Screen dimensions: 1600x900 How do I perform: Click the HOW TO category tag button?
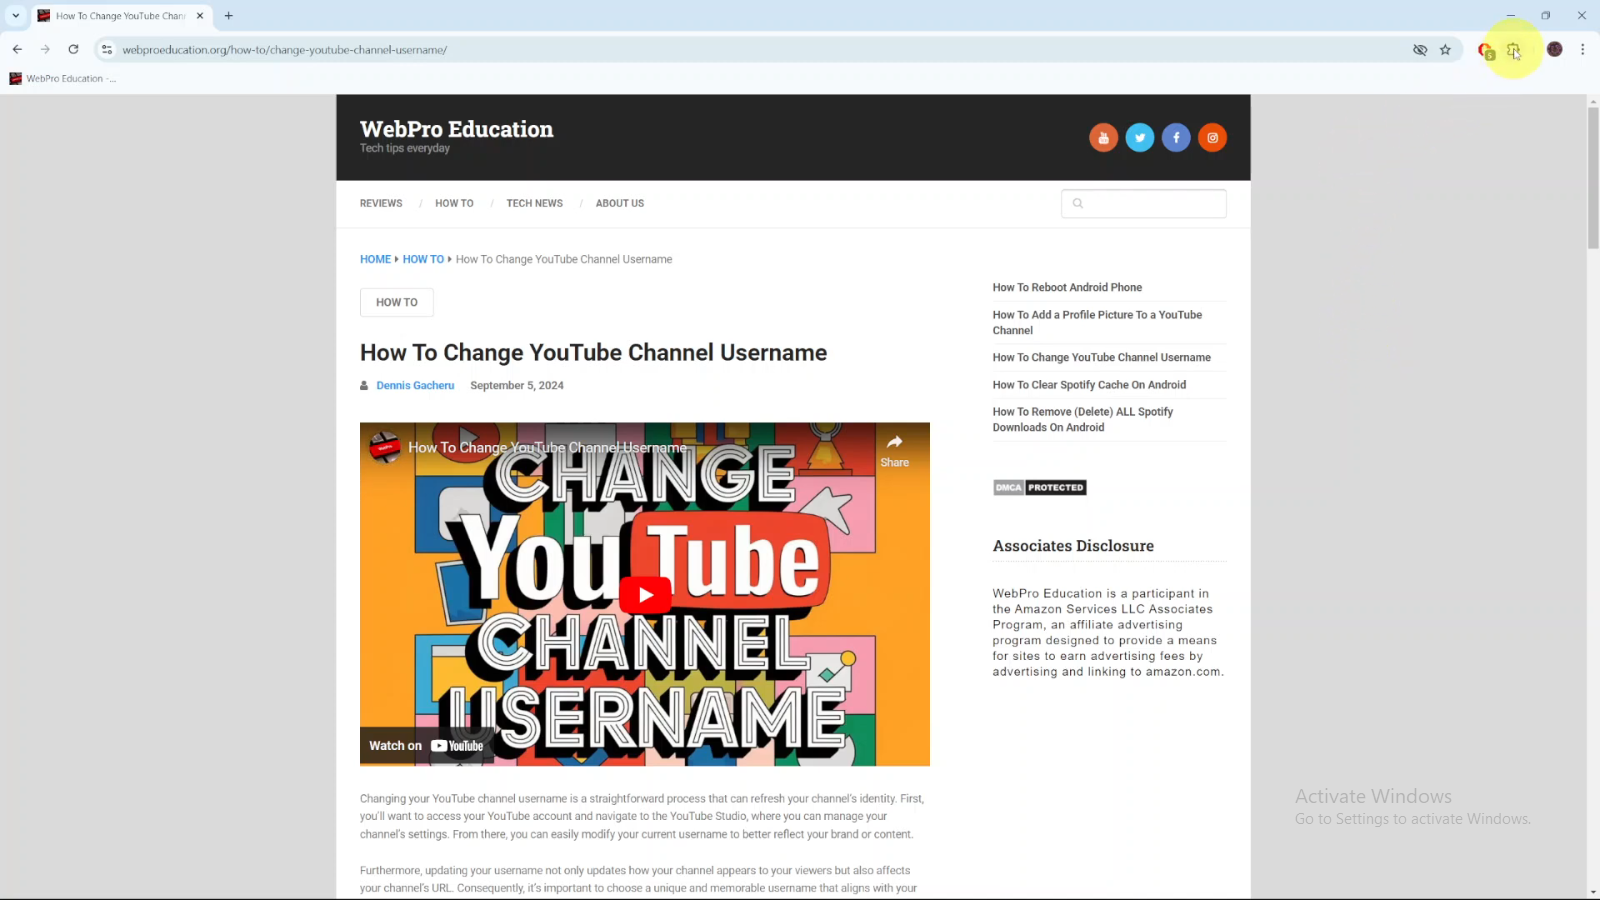[397, 302]
